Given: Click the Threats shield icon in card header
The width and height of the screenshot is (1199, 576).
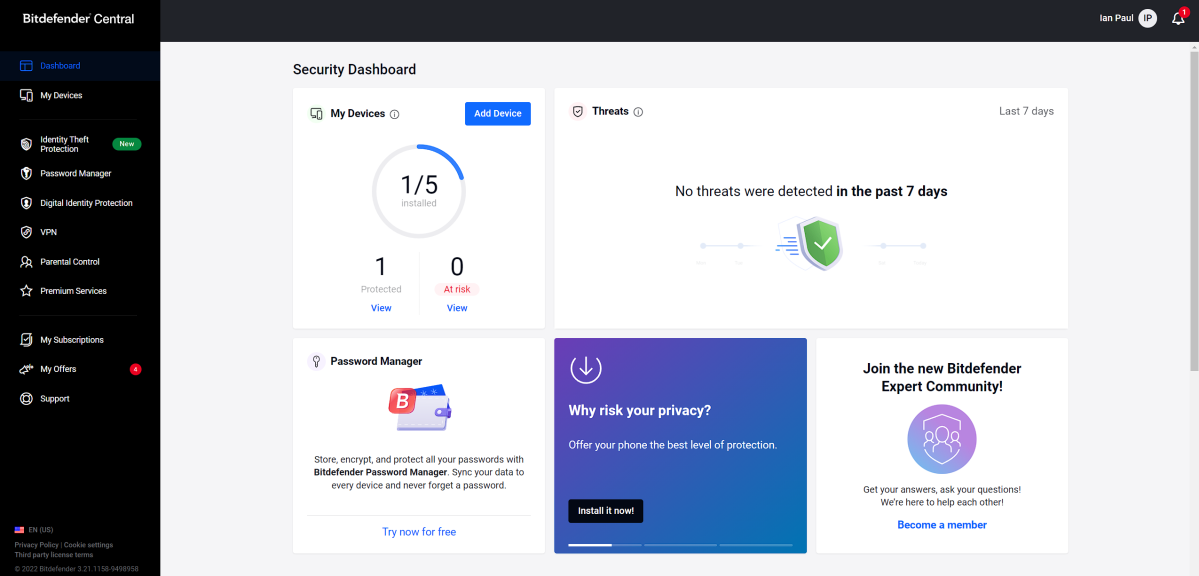Looking at the screenshot, I should [578, 112].
